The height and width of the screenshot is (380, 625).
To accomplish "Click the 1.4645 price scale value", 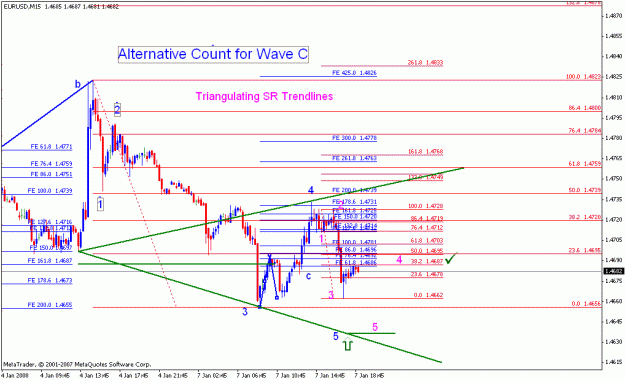I will pos(613,321).
